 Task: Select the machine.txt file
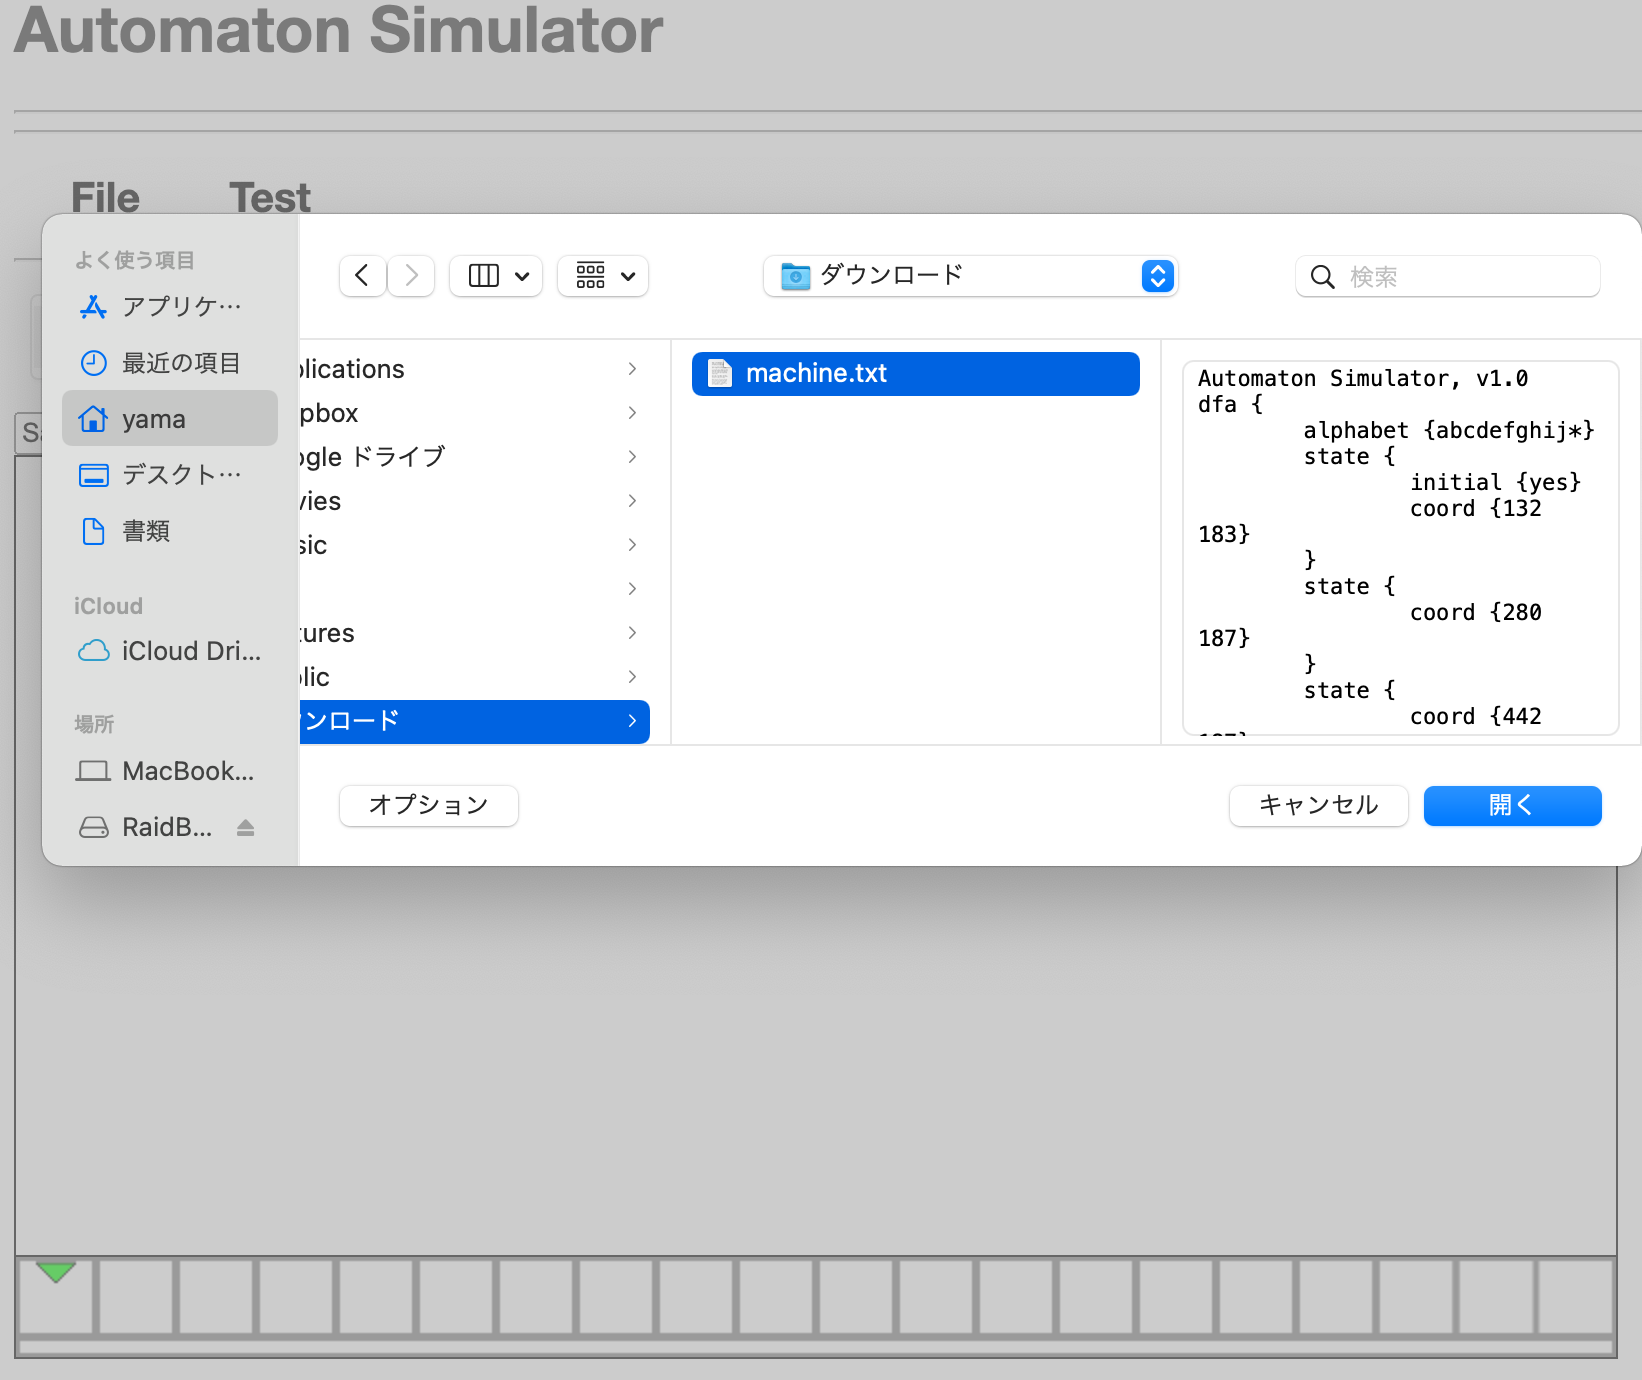coord(915,373)
